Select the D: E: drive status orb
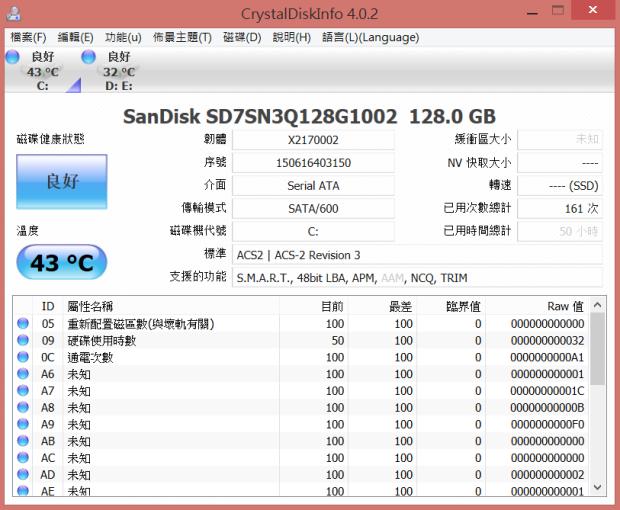 [88, 57]
